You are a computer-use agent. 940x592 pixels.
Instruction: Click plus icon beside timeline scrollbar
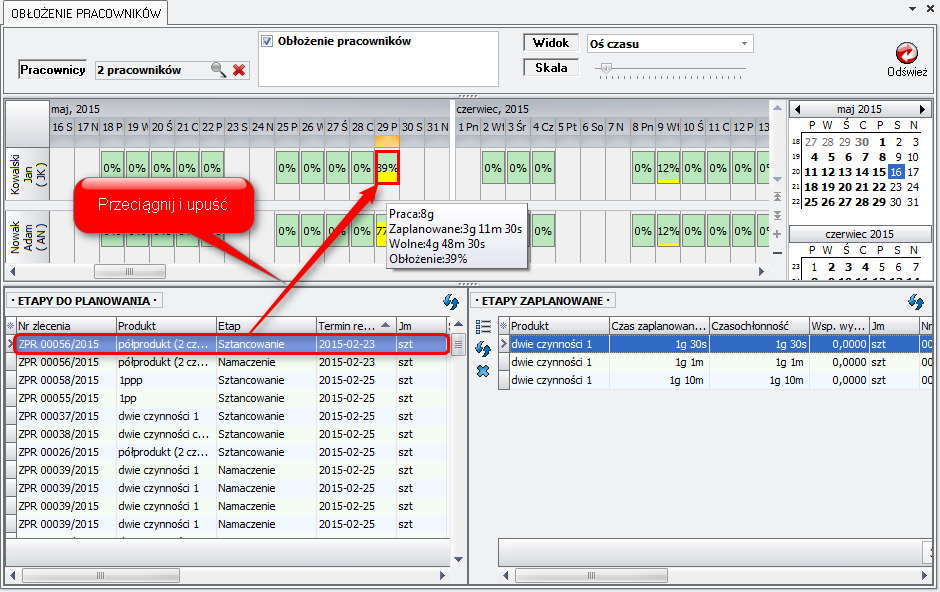pos(778,233)
